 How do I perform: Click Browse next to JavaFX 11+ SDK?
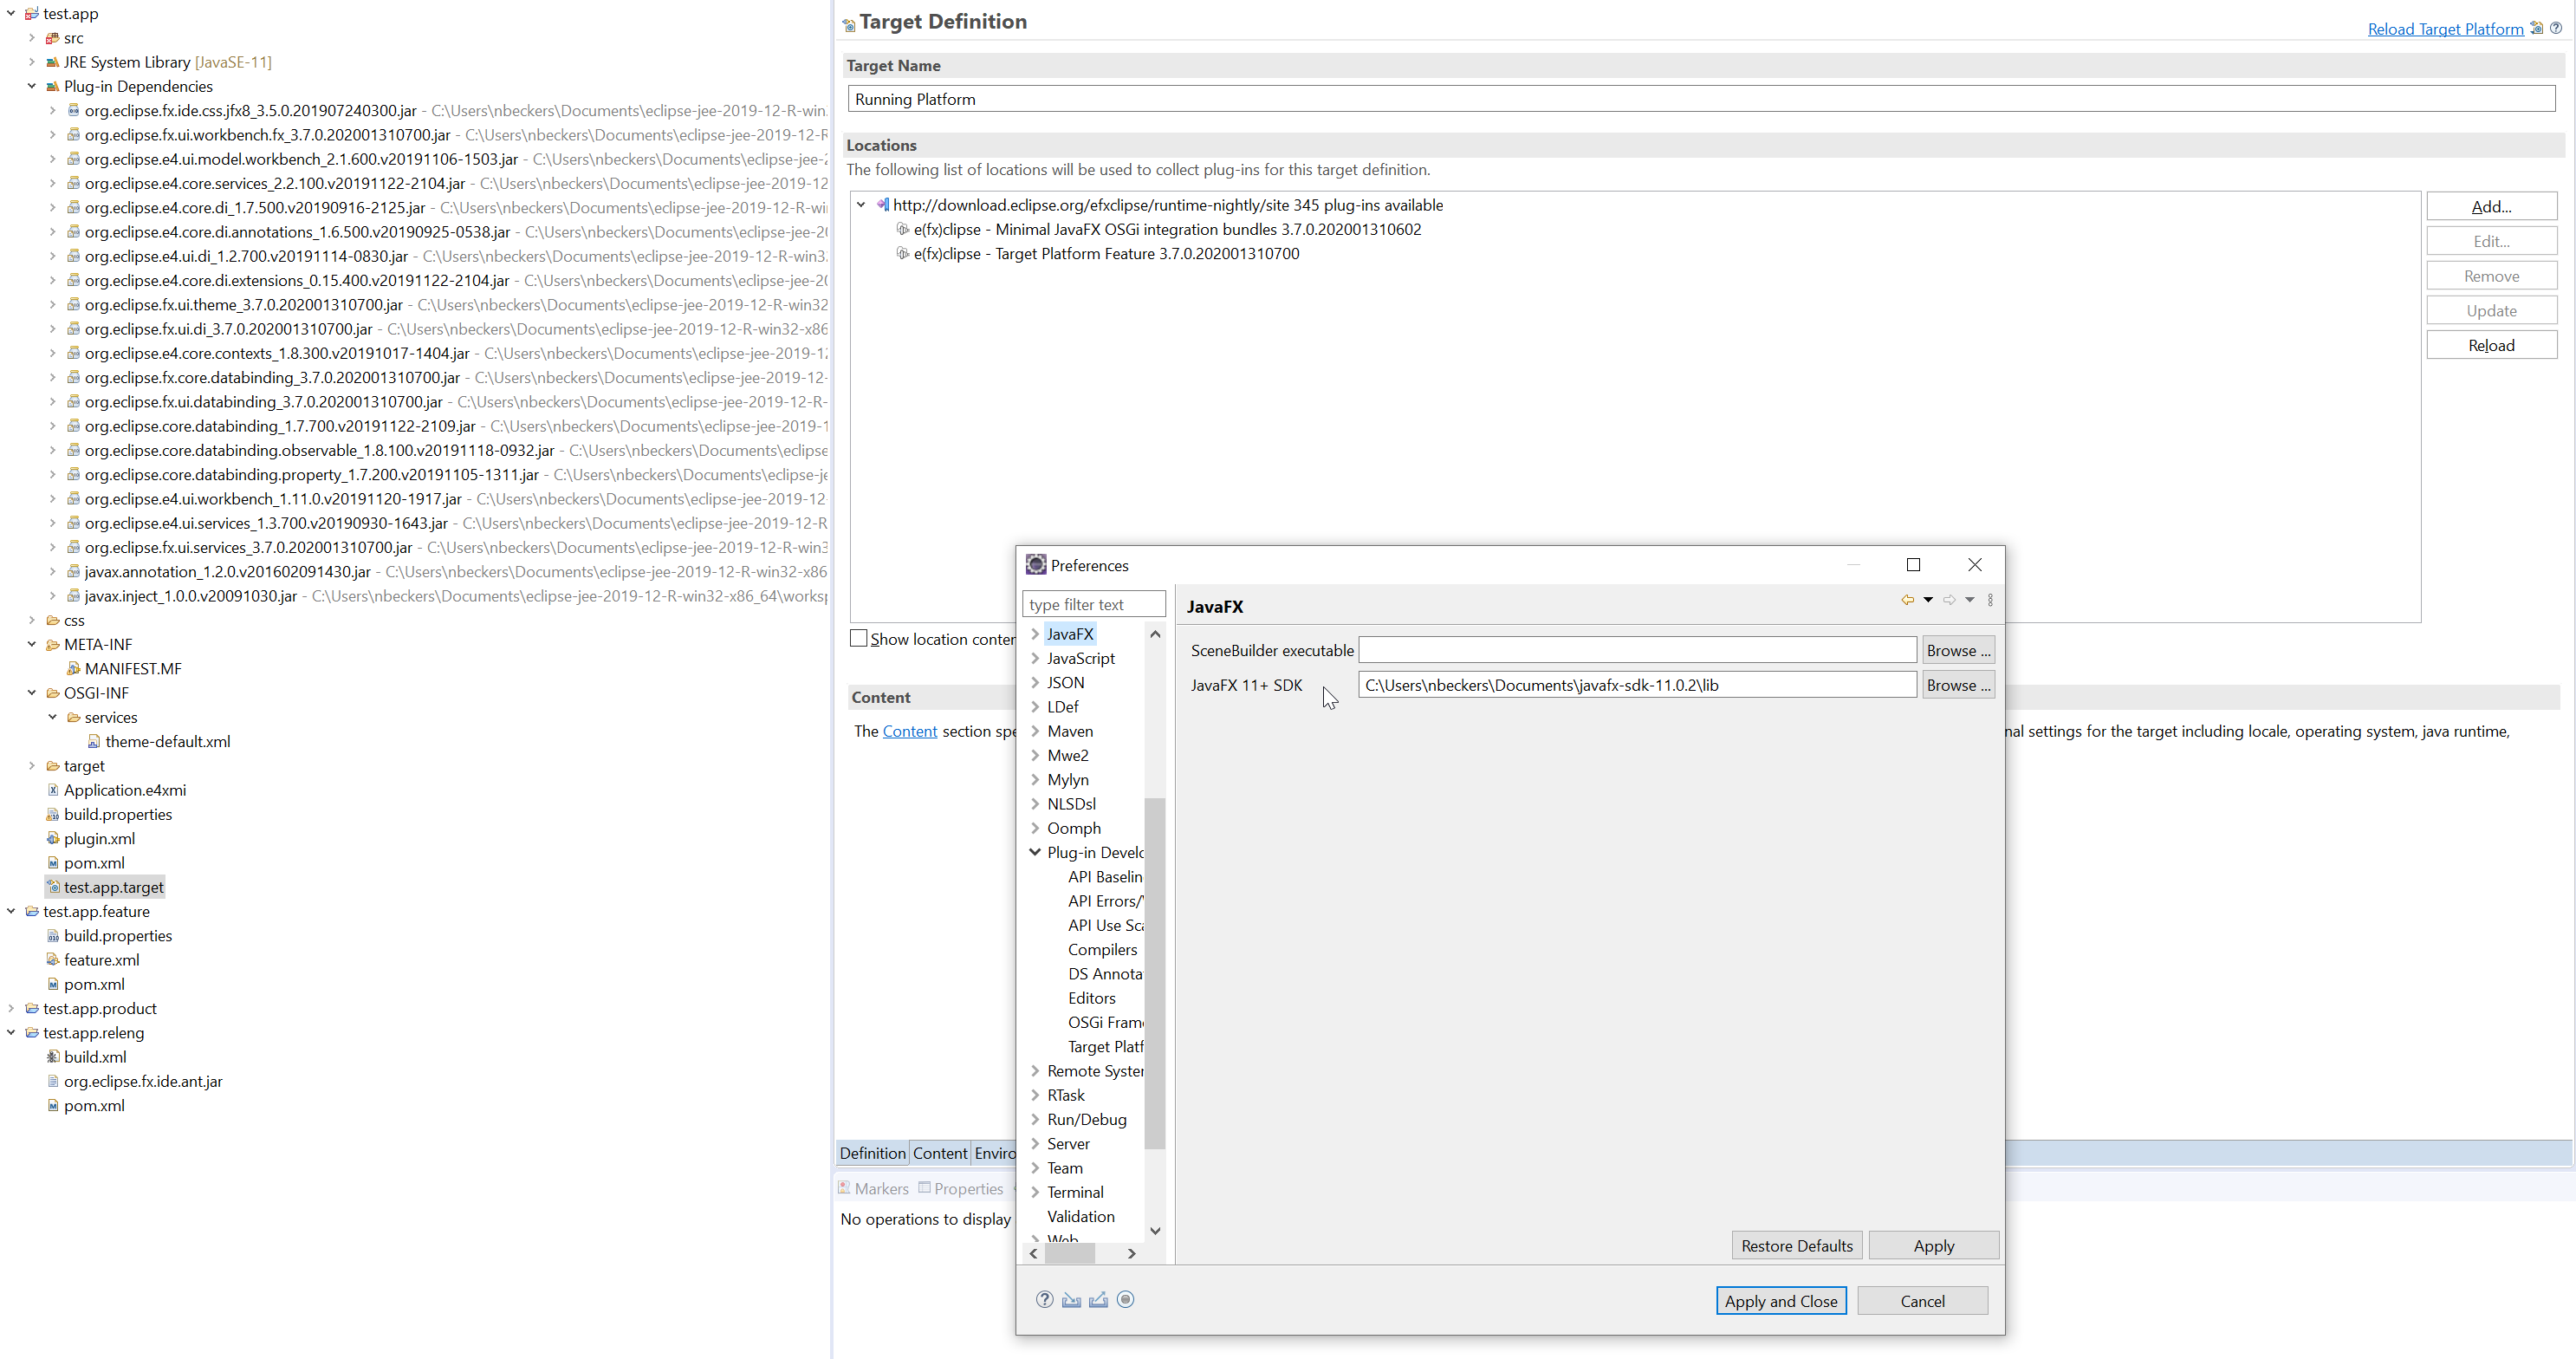[x=1958, y=685]
